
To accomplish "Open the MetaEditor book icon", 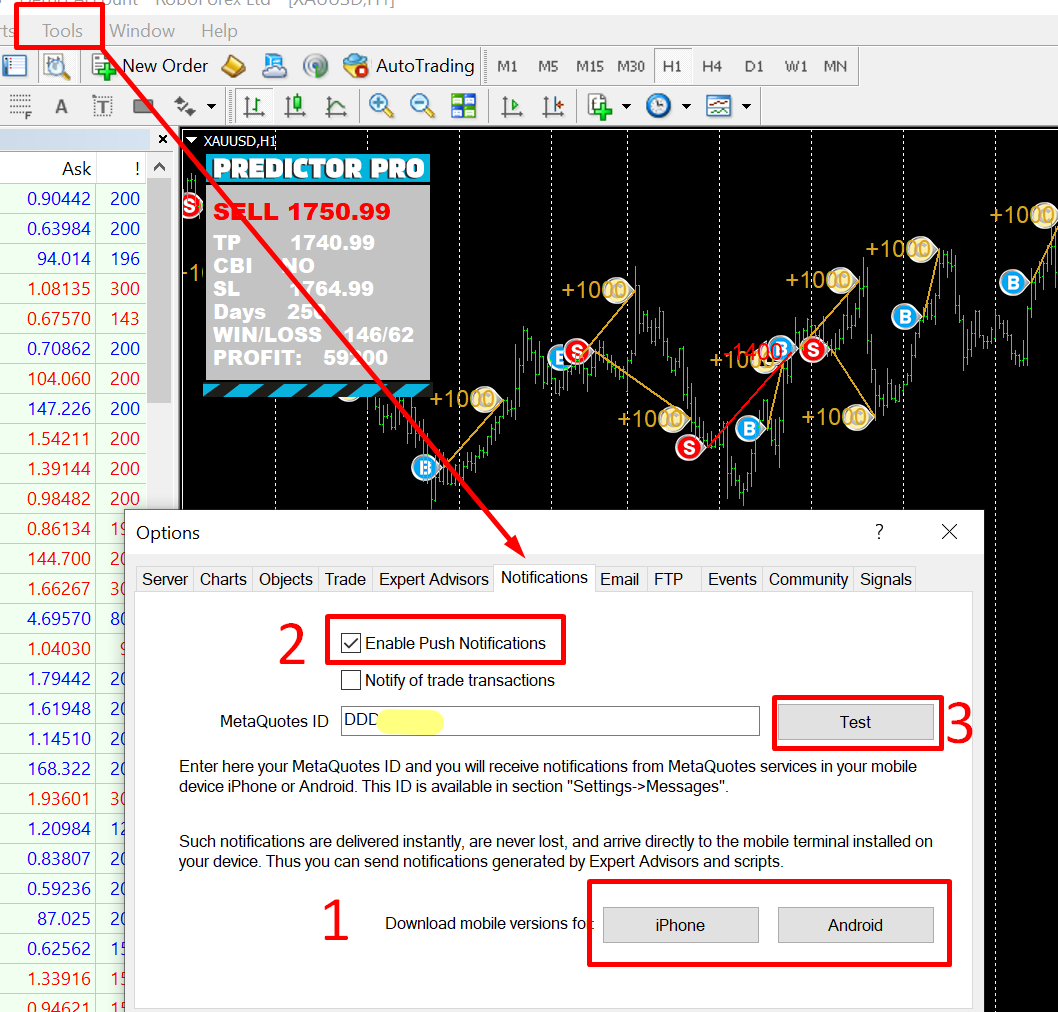I will [233, 66].
